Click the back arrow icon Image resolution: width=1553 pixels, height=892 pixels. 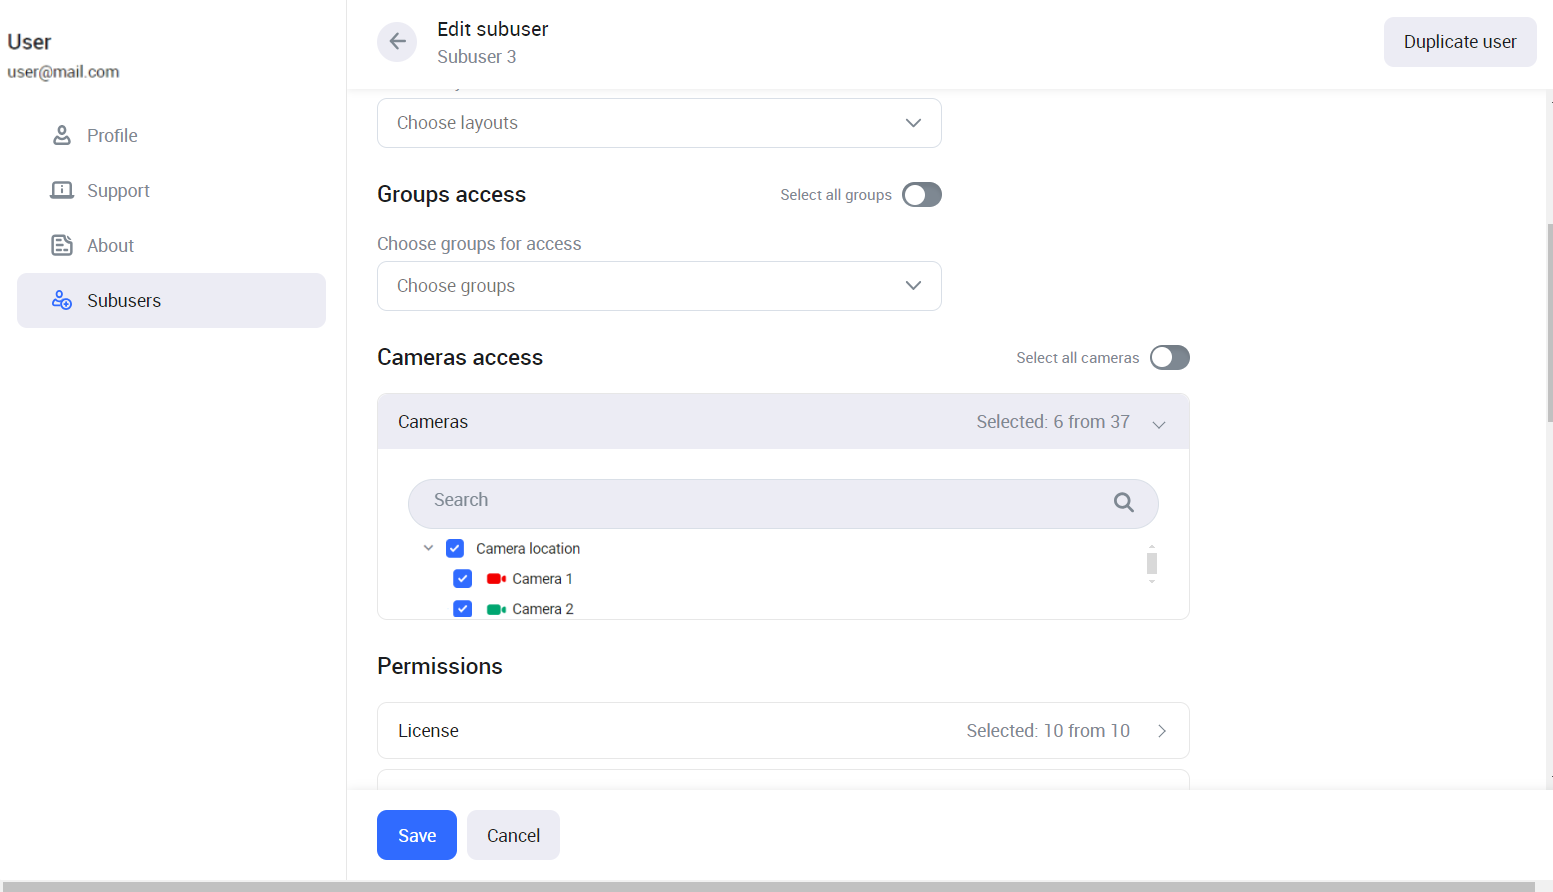coord(397,42)
